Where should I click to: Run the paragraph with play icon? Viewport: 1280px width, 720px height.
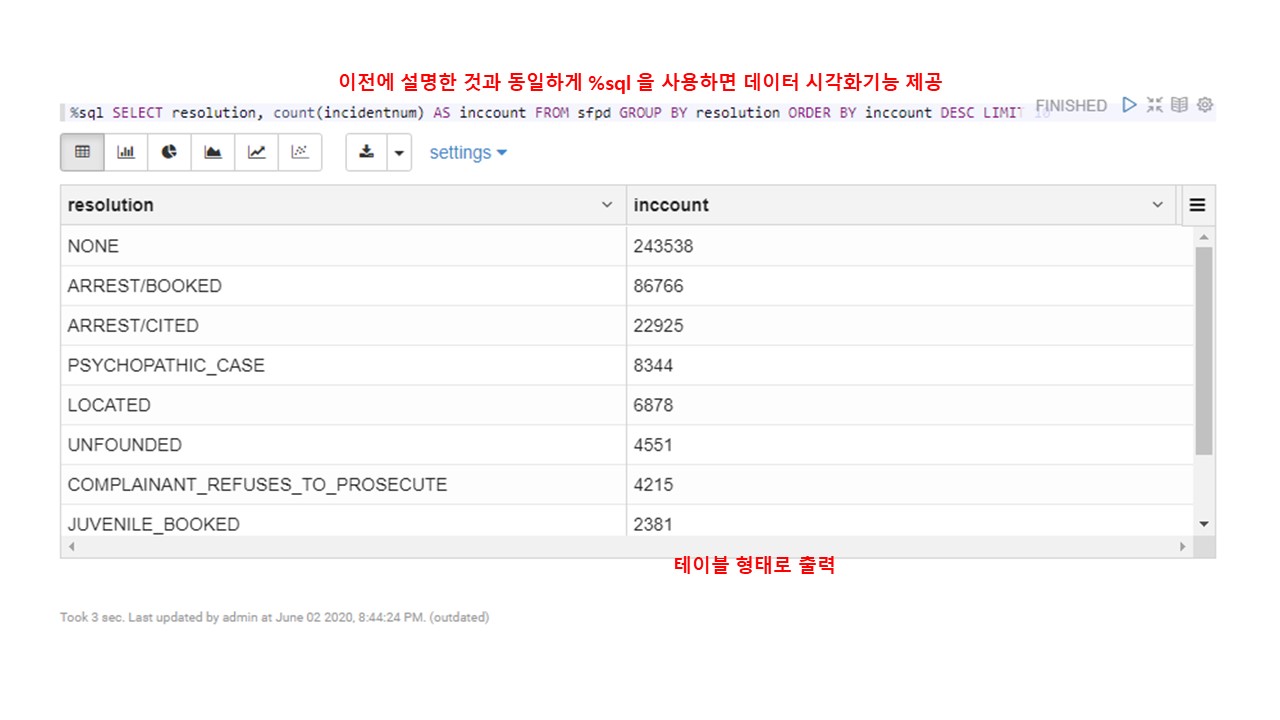(1130, 104)
